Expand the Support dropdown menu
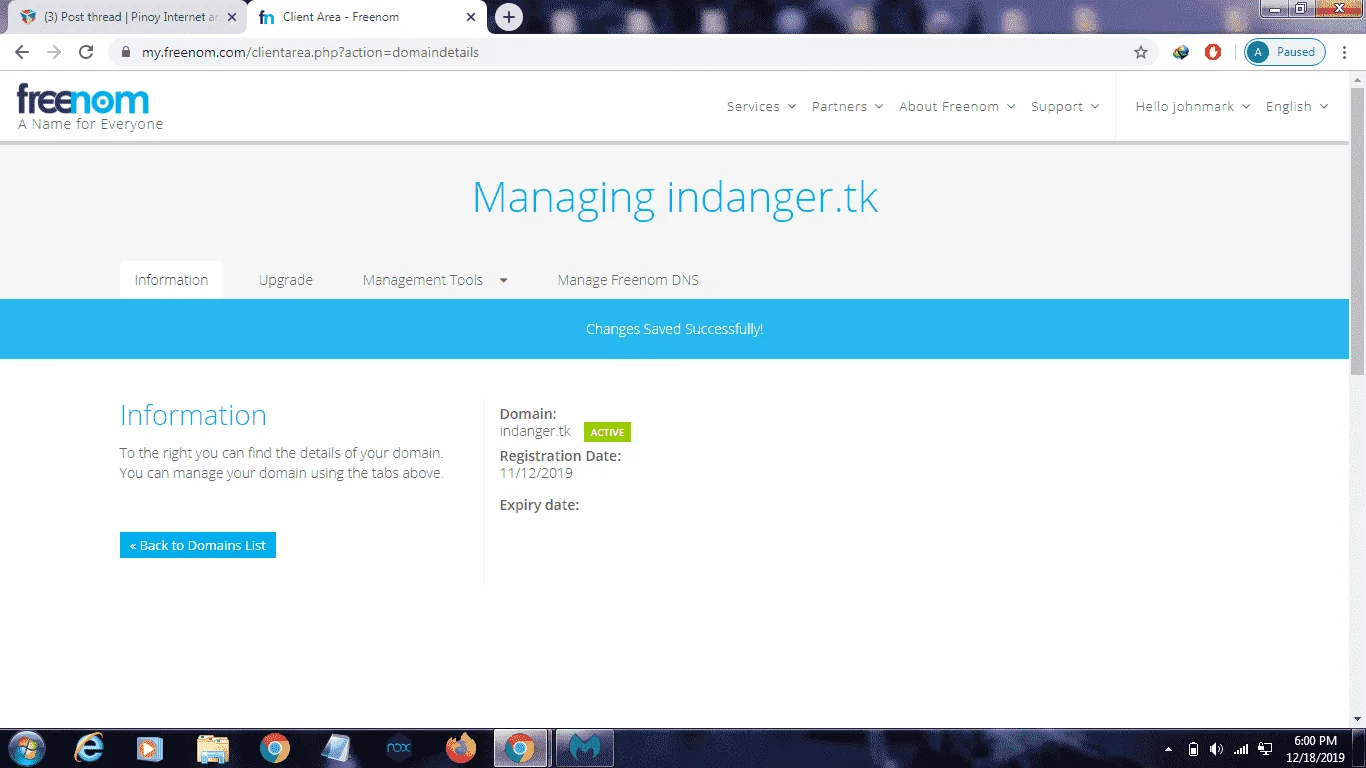This screenshot has height=768, width=1366. [1065, 107]
